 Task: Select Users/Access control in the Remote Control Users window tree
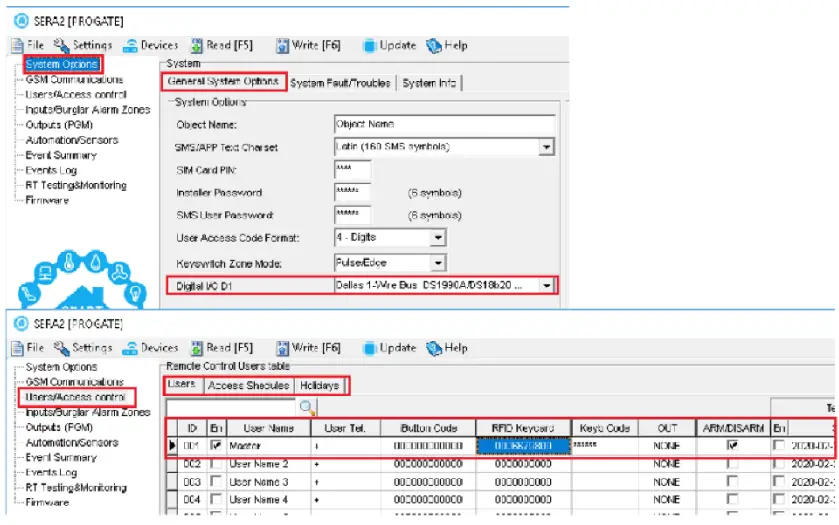coord(76,397)
